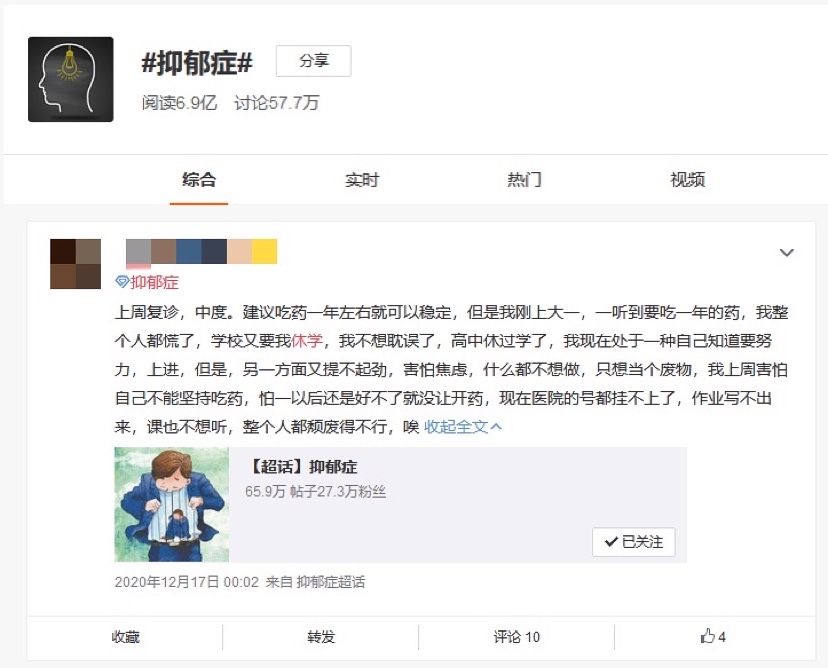The height and width of the screenshot is (668, 828).
Task: Open the red 抑郁症 super-topic tag link
Action: [x=154, y=283]
